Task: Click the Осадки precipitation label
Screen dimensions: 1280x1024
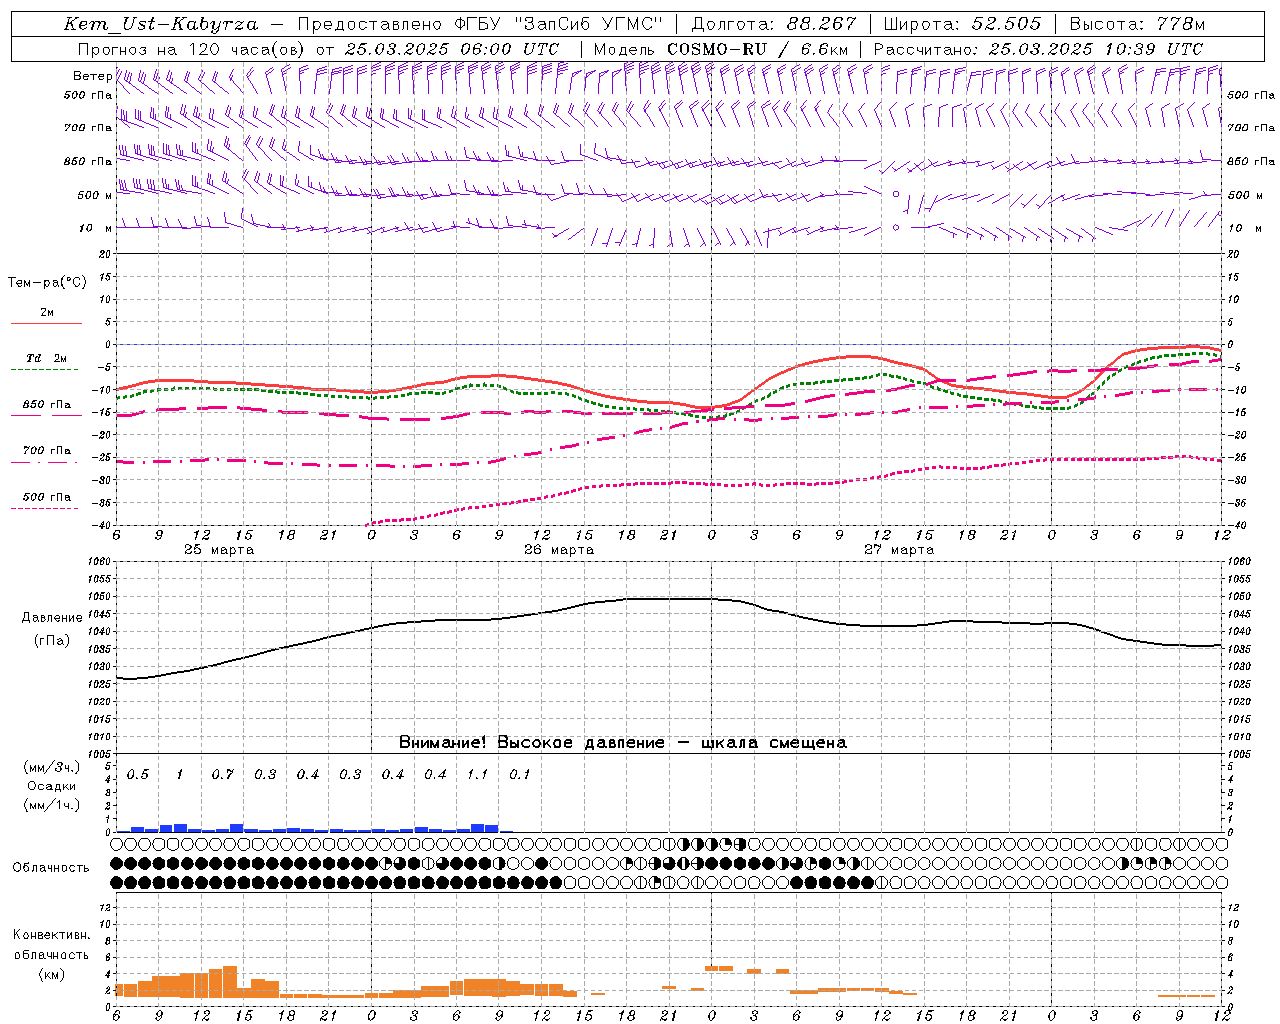Action: [x=51, y=786]
